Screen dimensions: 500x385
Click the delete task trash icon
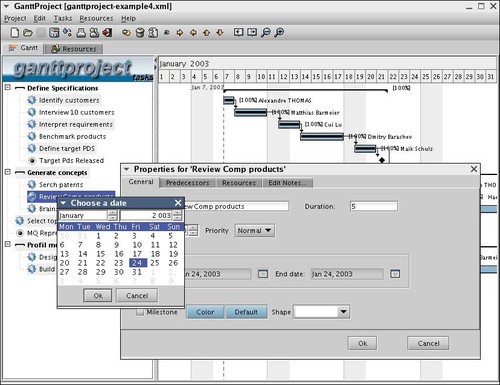click(x=140, y=33)
